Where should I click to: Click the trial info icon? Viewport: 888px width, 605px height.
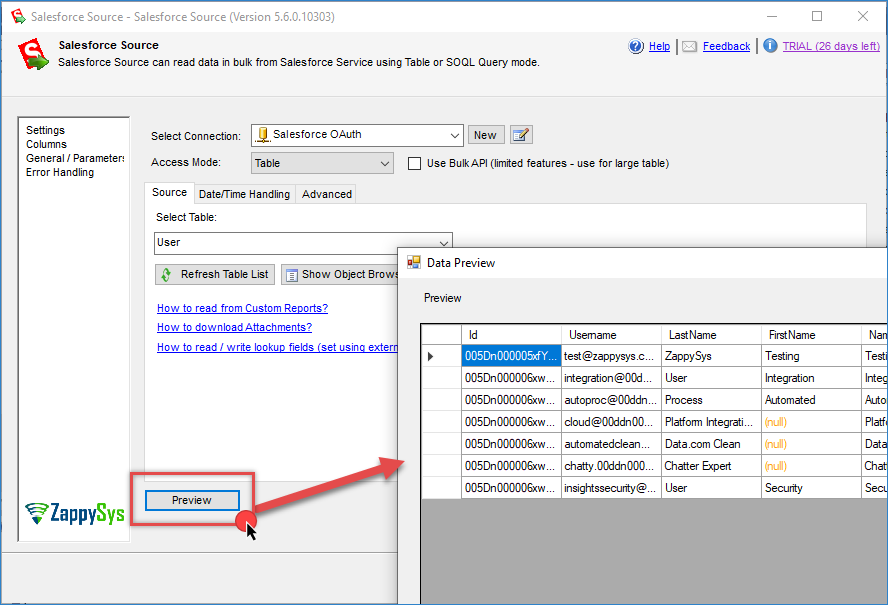coord(770,45)
